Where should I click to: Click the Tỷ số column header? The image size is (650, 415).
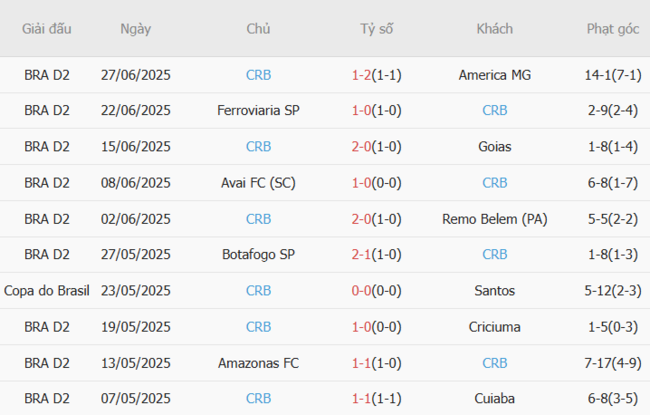click(x=377, y=29)
